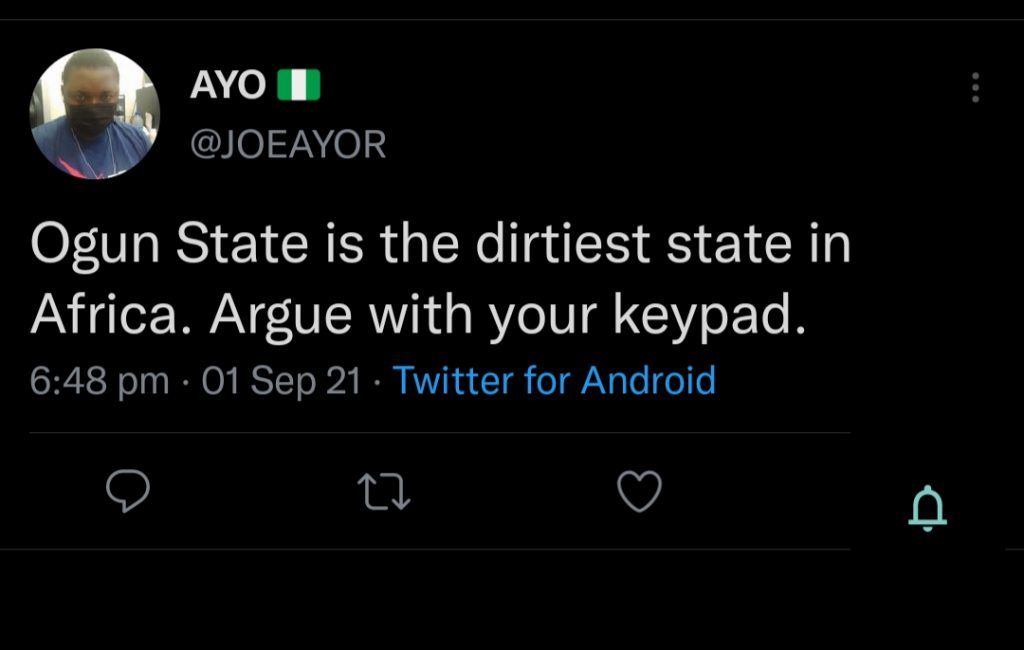The height and width of the screenshot is (650, 1024).
Task: Retweet the Ogun State tweet
Action: click(385, 491)
